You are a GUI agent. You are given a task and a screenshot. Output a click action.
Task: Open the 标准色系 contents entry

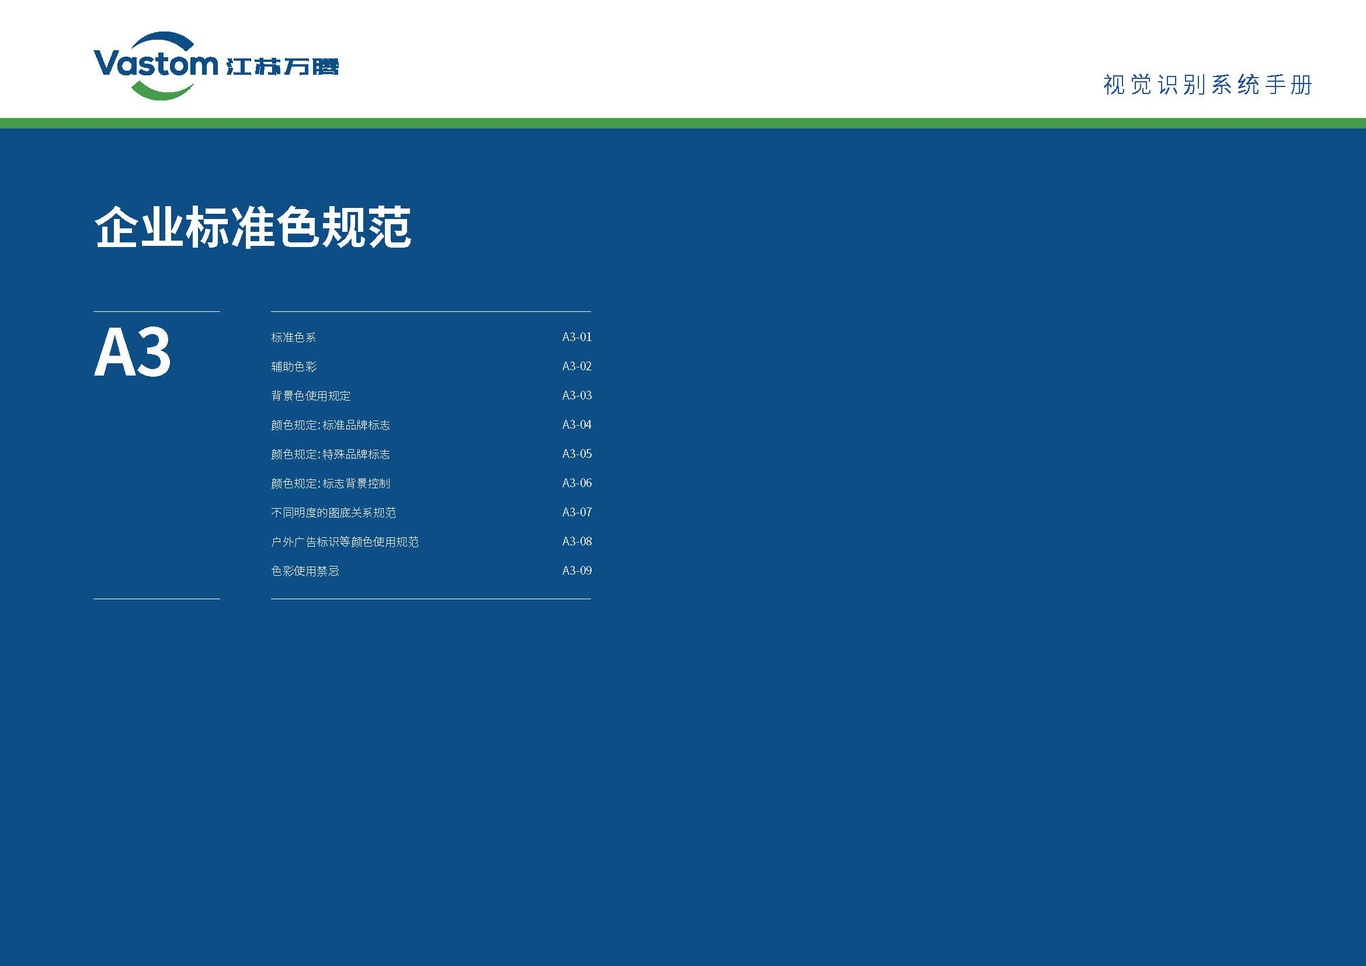(293, 338)
